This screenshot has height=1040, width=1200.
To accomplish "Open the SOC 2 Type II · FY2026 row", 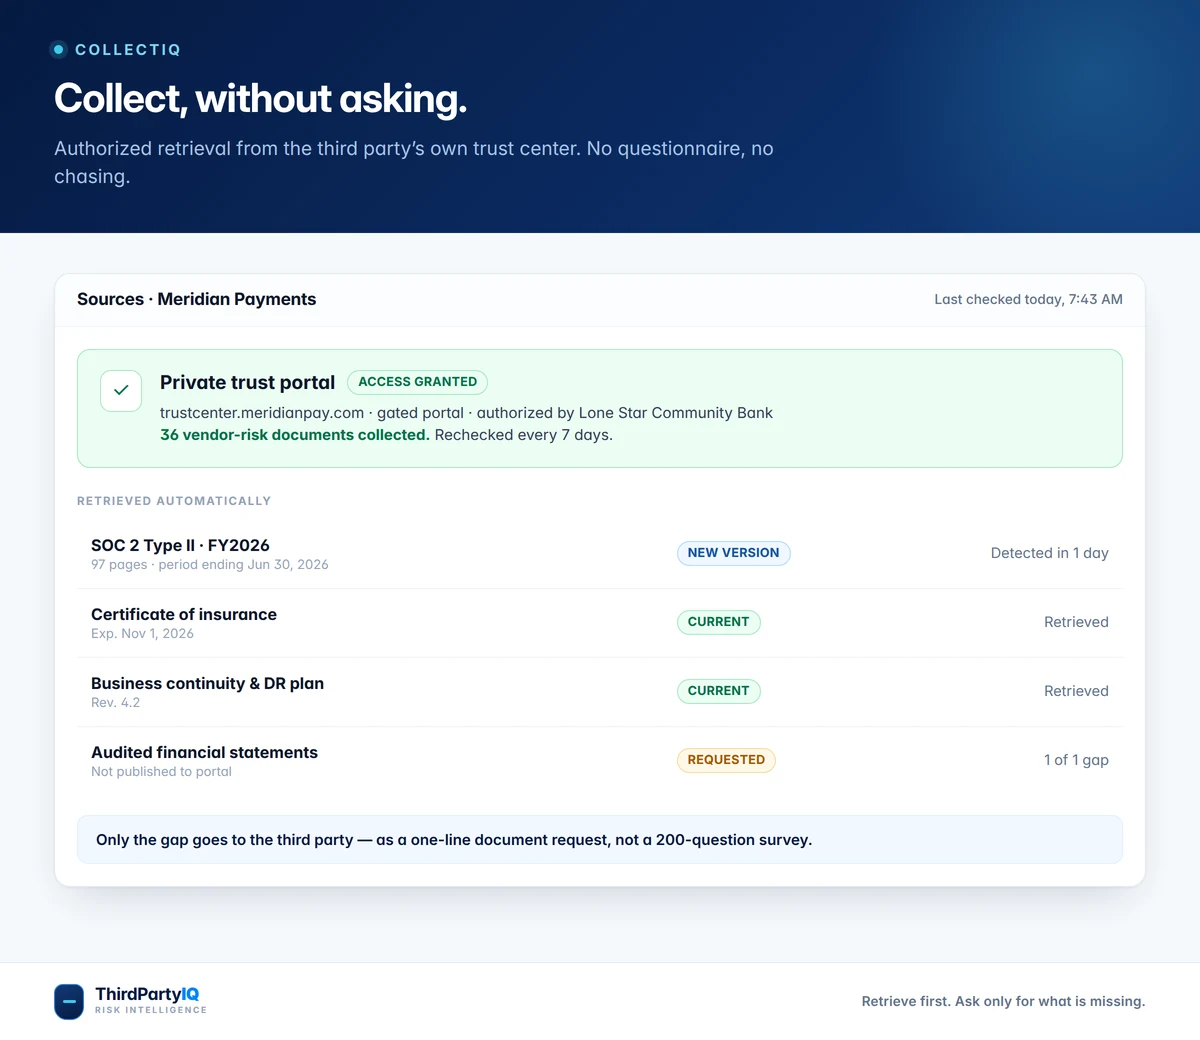I will [600, 554].
